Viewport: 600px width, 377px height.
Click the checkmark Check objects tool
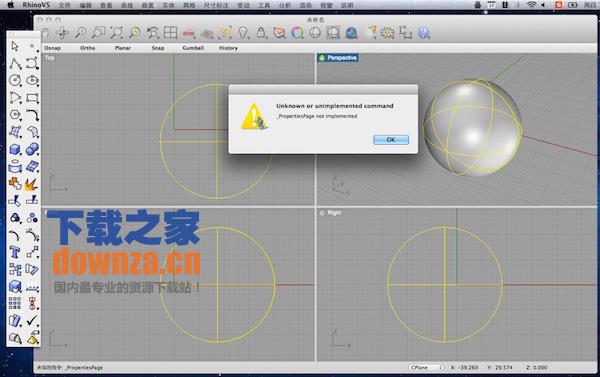tap(33, 320)
